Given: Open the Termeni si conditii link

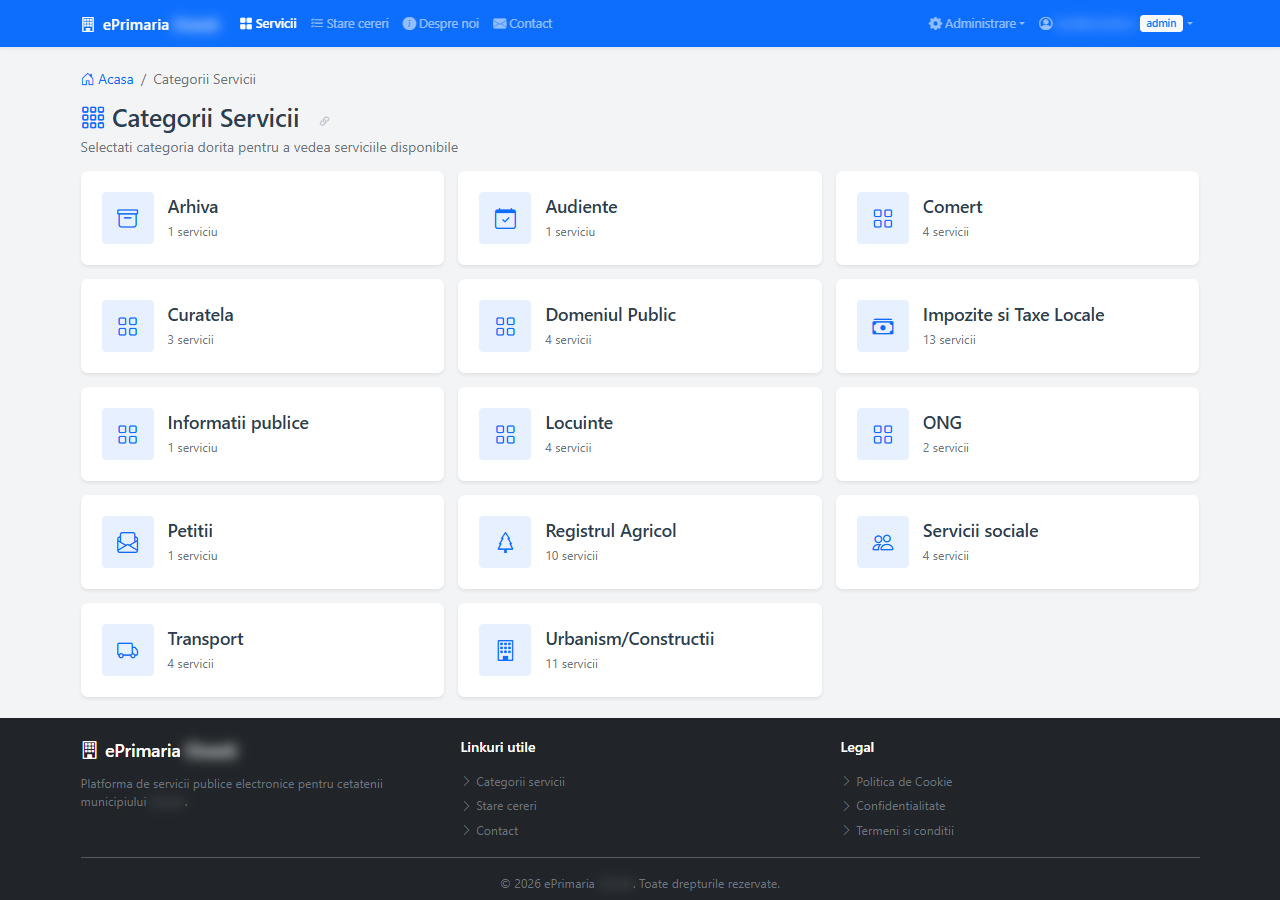Looking at the screenshot, I should (x=905, y=831).
